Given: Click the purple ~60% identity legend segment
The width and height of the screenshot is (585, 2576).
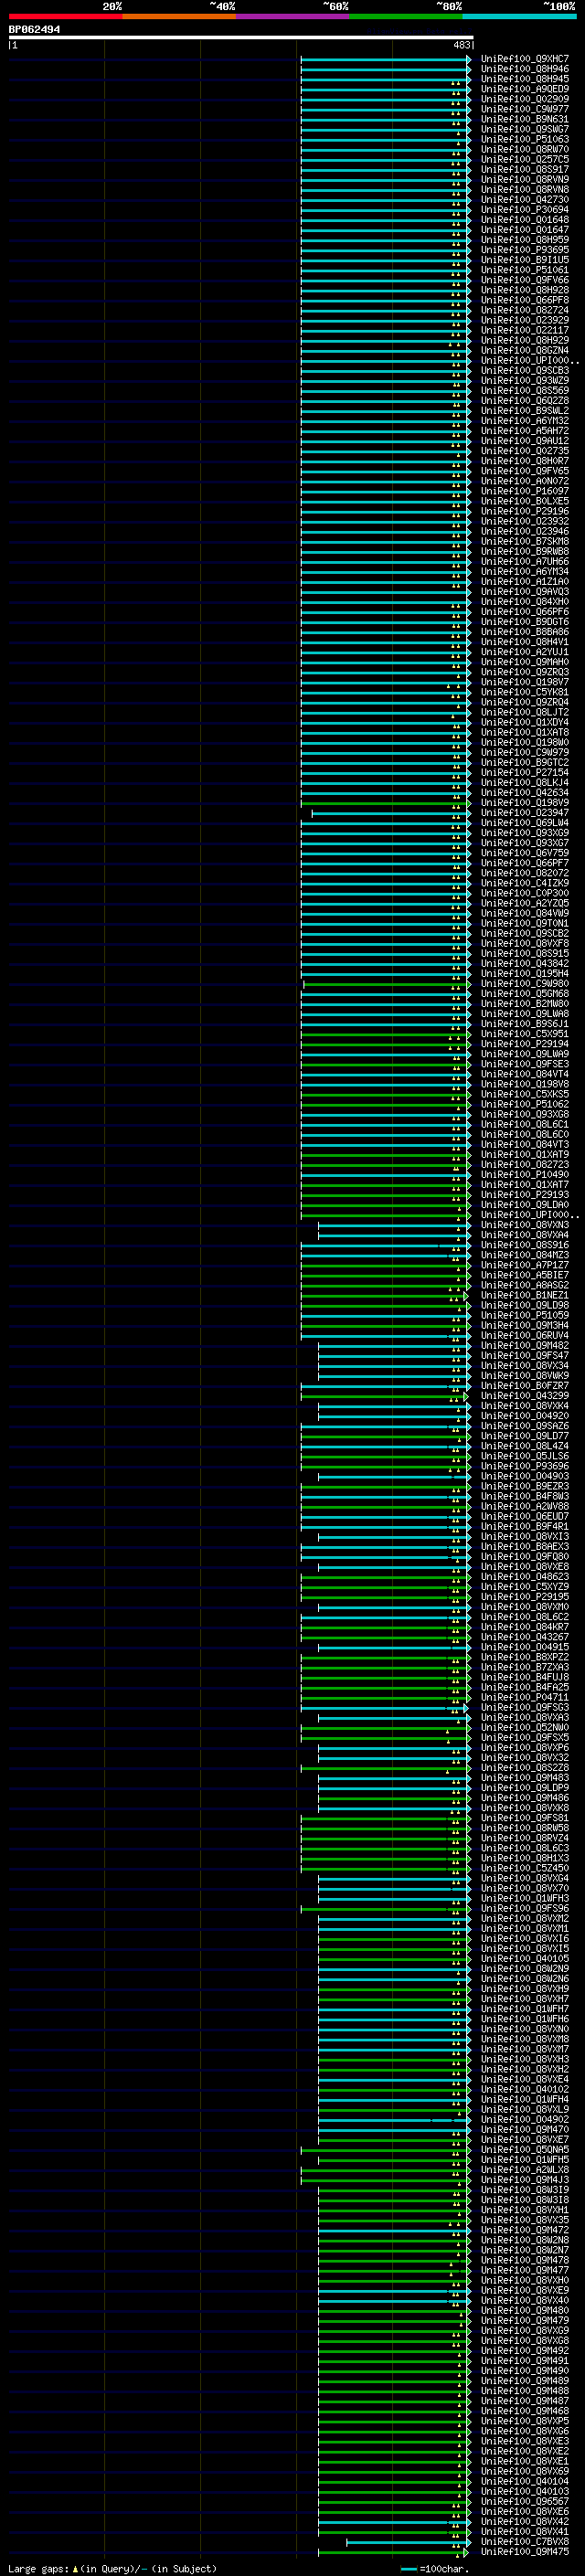Looking at the screenshot, I should point(293,16).
